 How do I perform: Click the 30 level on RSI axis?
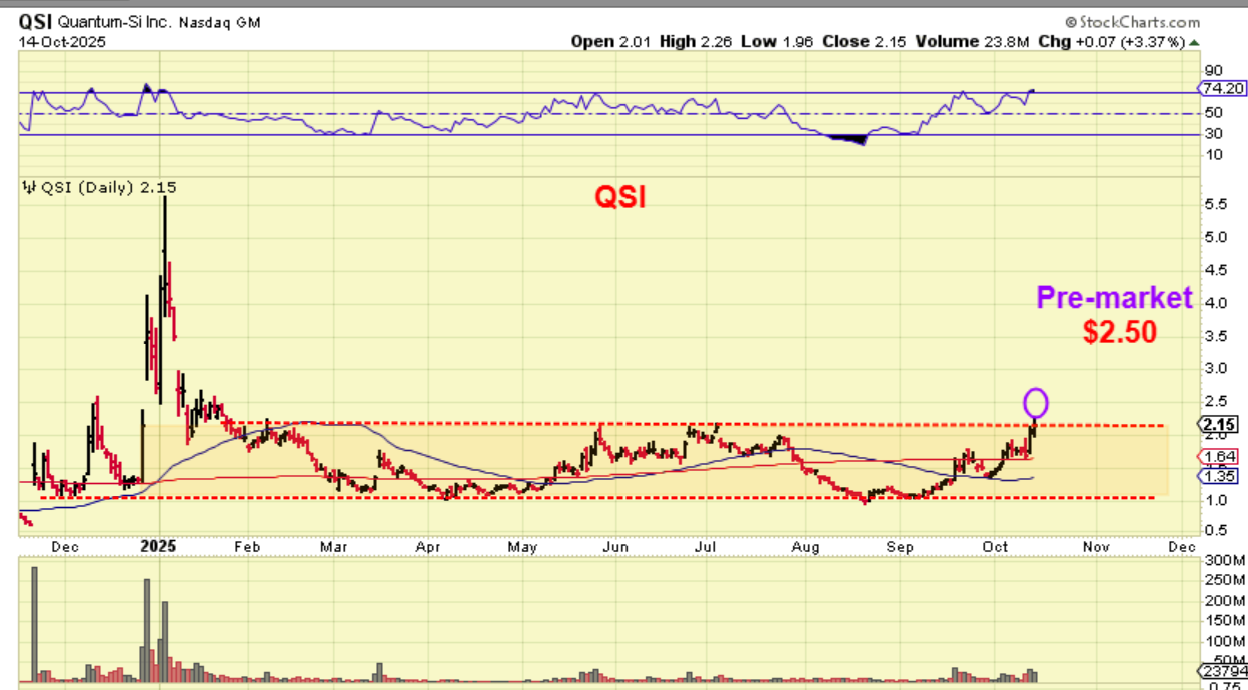pos(1215,133)
